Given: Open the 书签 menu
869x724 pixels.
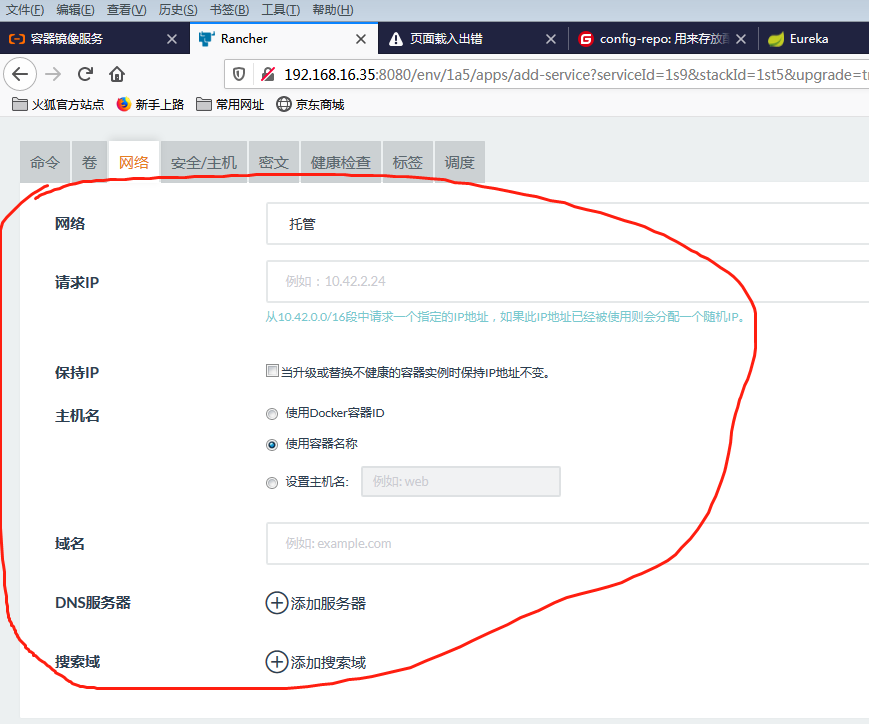Looking at the screenshot, I should pos(230,9).
